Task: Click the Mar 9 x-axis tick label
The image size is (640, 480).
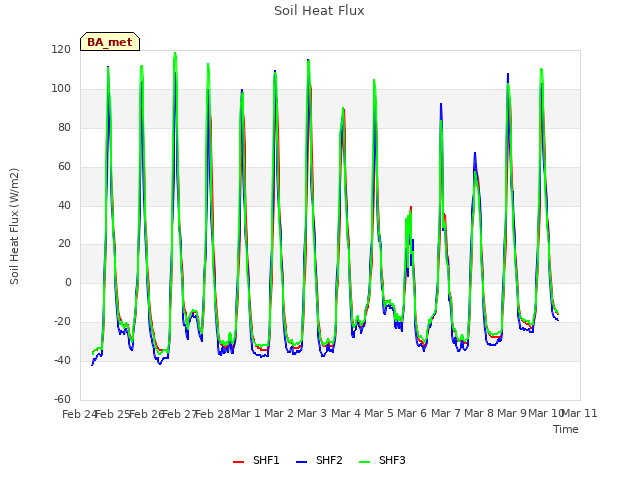Action: pos(512,413)
